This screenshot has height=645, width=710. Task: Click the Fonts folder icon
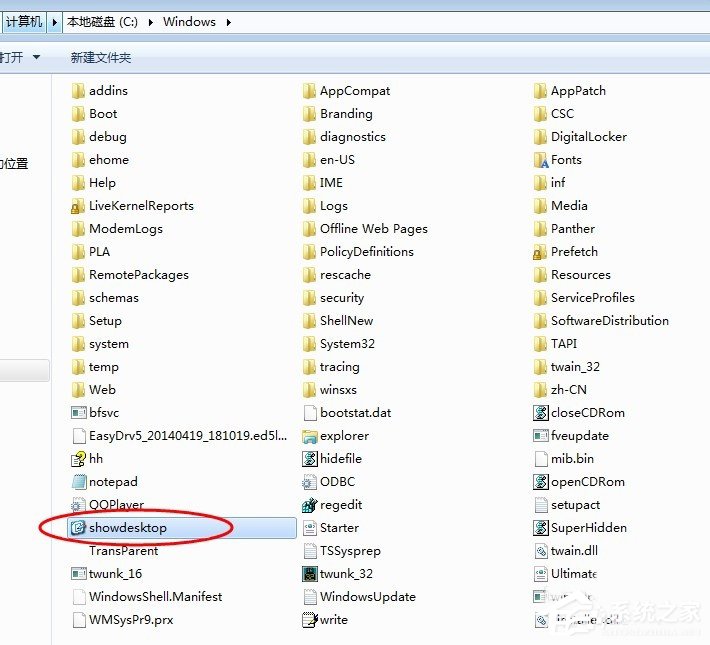click(541, 160)
